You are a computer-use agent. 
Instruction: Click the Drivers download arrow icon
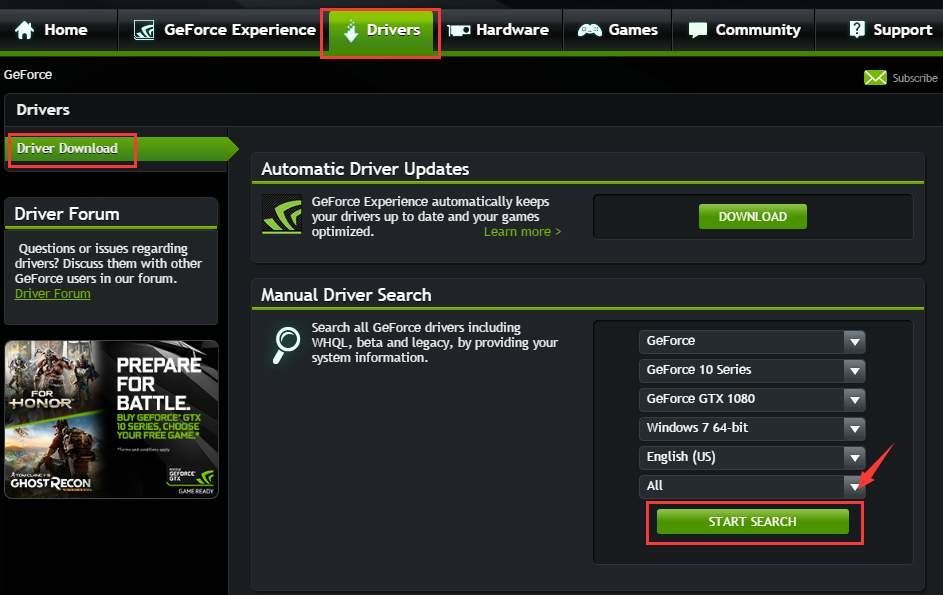click(x=351, y=30)
